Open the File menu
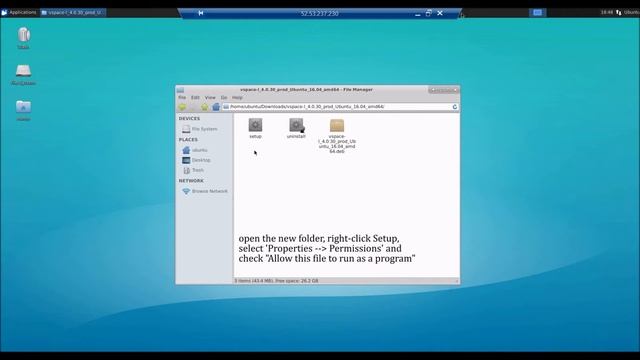The height and width of the screenshot is (360, 640). tap(182, 98)
